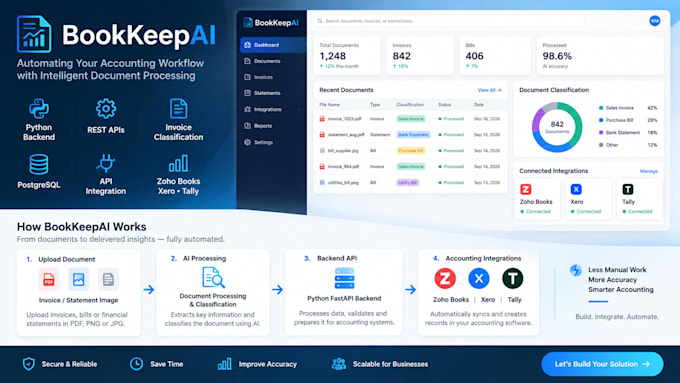Click the Scalable for Businesses people icon
This screenshot has height=383, width=680.
pos(339,364)
